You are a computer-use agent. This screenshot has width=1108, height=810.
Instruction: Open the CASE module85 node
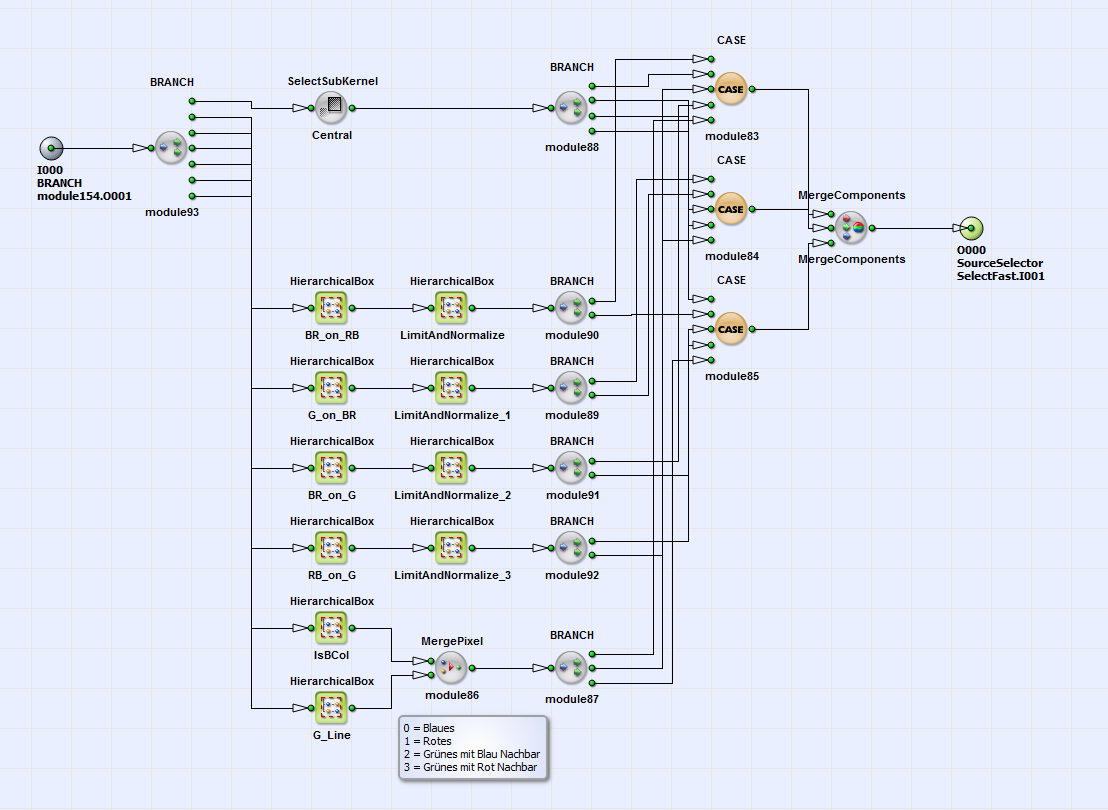(730, 329)
